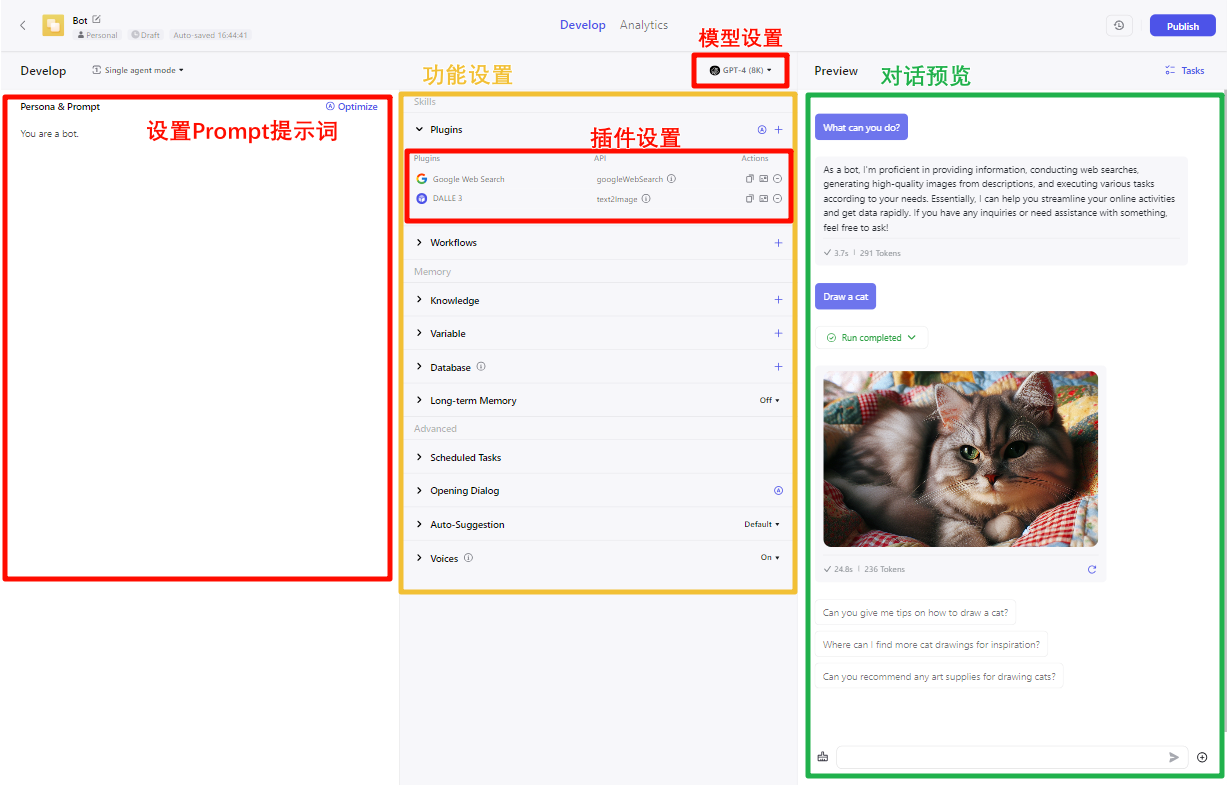Copy the DALLE 3 plugin
Viewport: 1227px width, 785px height.
coord(750,198)
